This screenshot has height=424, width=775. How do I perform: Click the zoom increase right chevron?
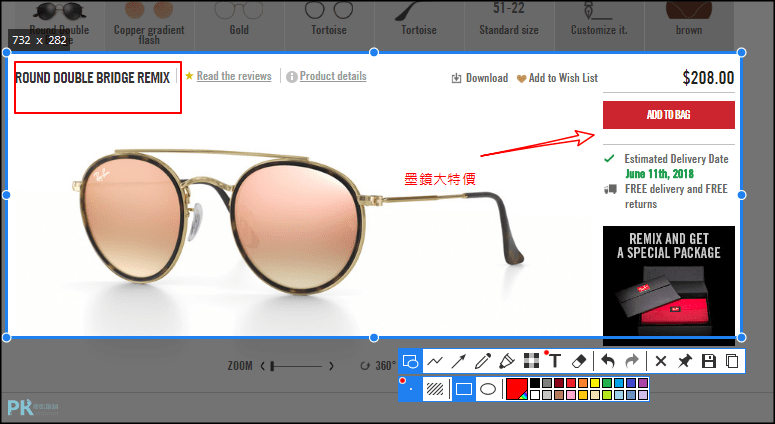coord(331,366)
